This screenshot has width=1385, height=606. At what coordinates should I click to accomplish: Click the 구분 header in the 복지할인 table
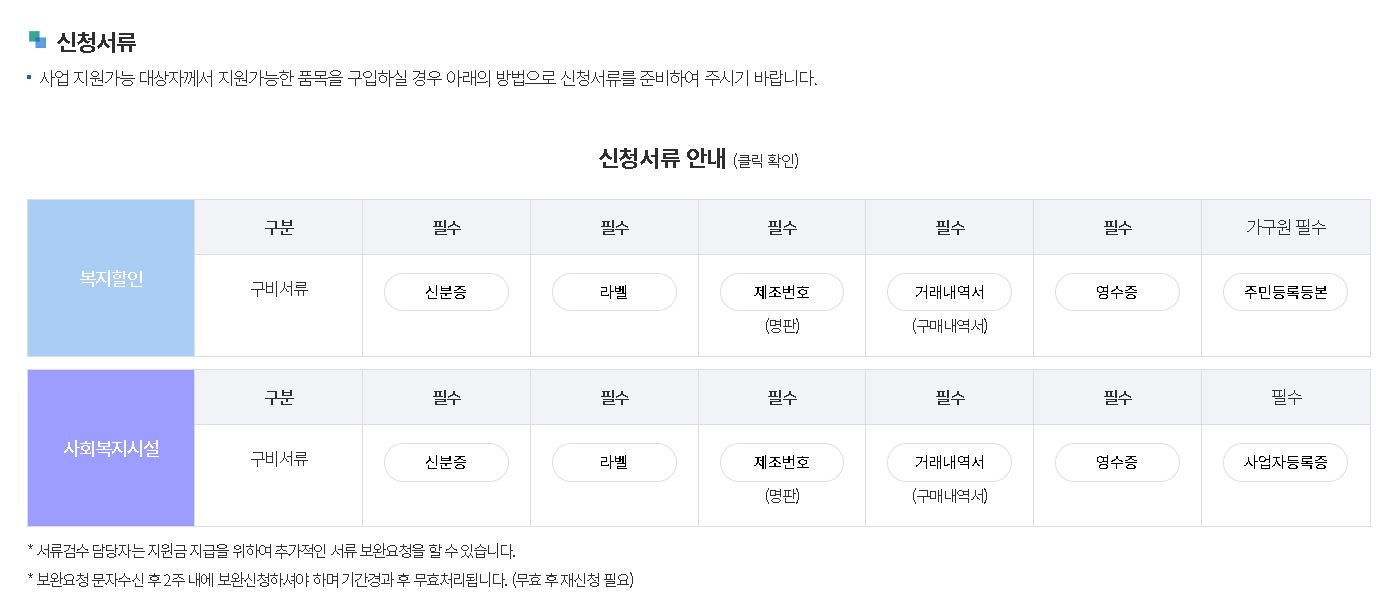(x=279, y=227)
